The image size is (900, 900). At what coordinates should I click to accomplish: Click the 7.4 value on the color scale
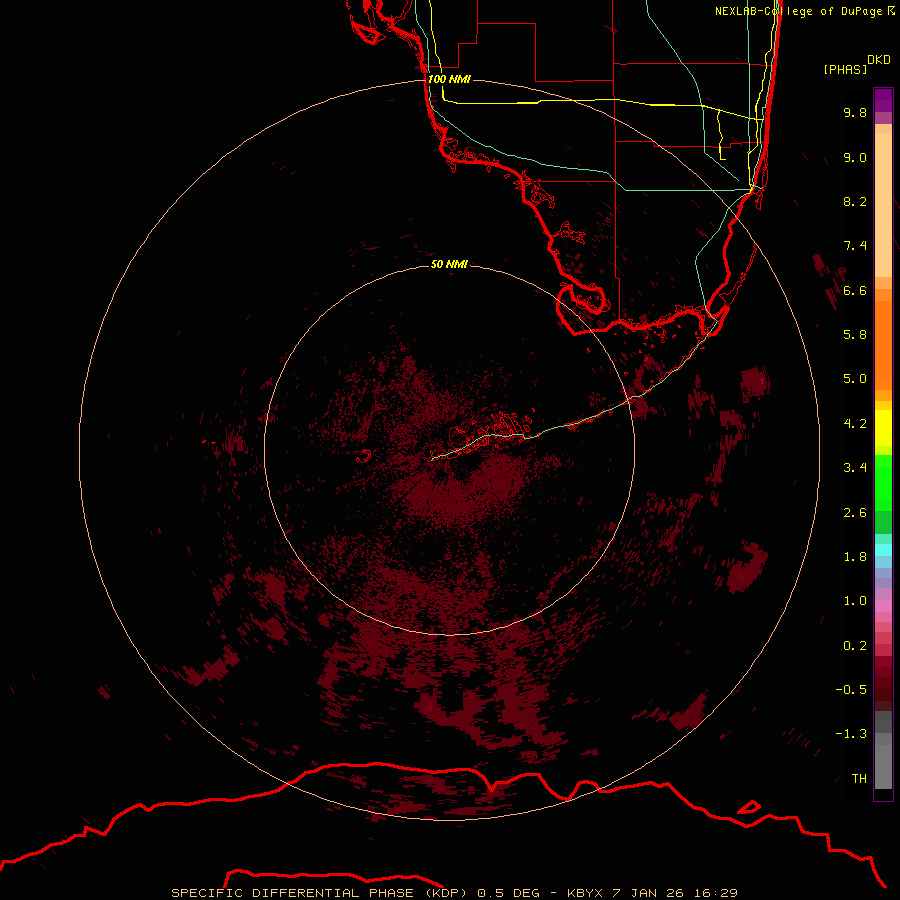click(x=855, y=246)
